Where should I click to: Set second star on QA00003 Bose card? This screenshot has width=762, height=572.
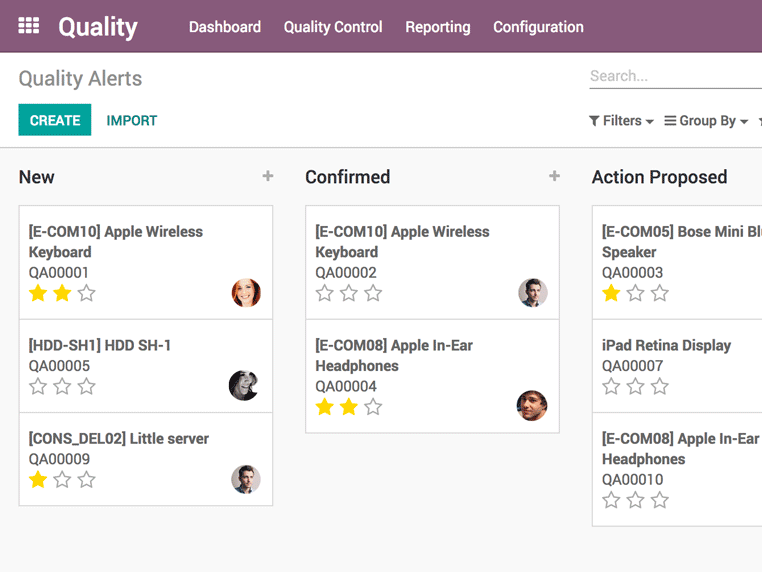635,293
